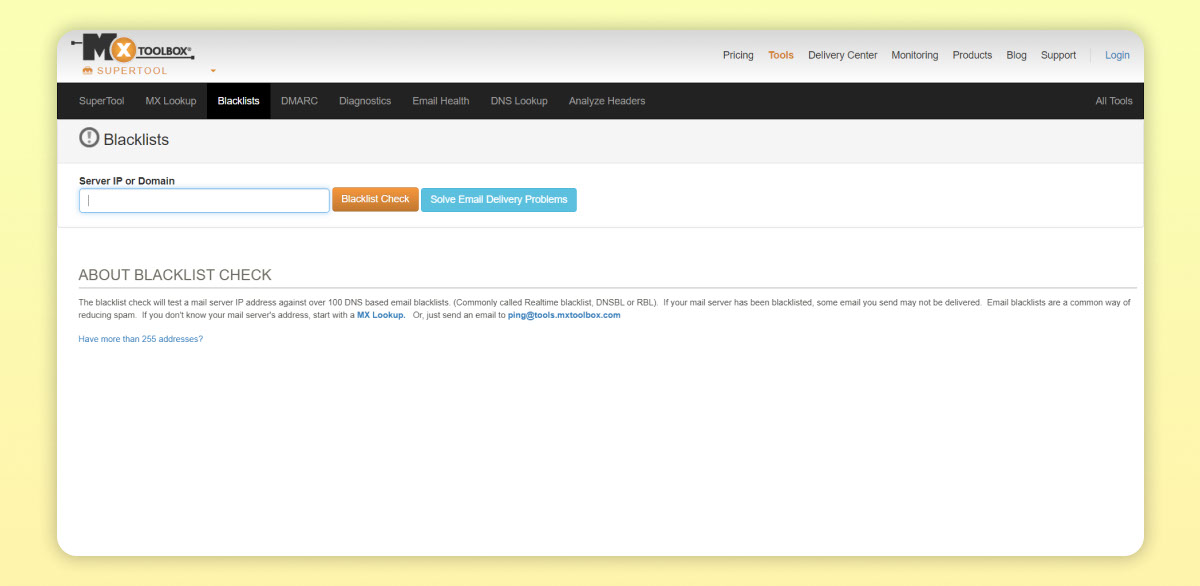The height and width of the screenshot is (586, 1200).
Task: Switch to the MX Lookup tab
Action: pos(171,101)
